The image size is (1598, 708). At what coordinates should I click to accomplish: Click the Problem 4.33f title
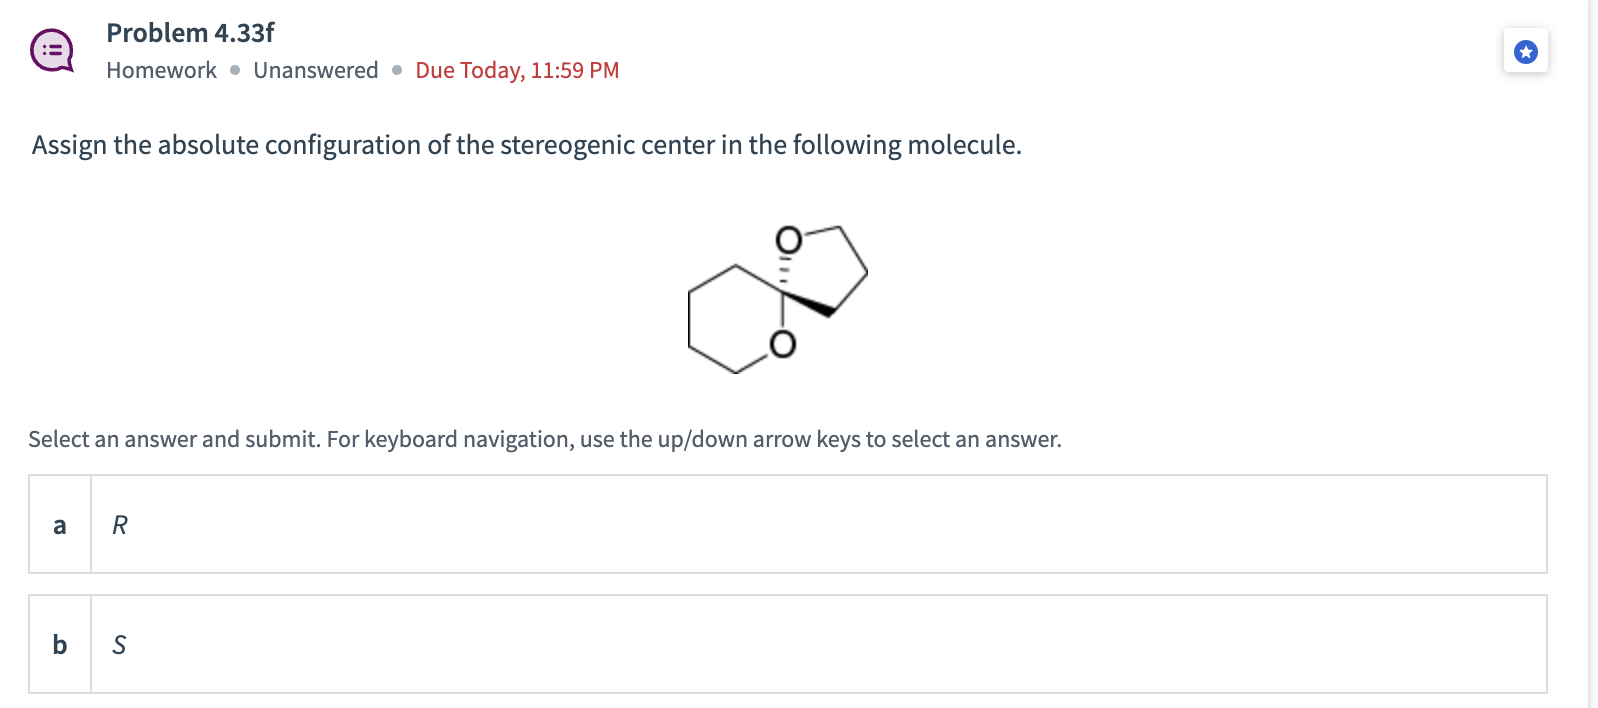(189, 32)
